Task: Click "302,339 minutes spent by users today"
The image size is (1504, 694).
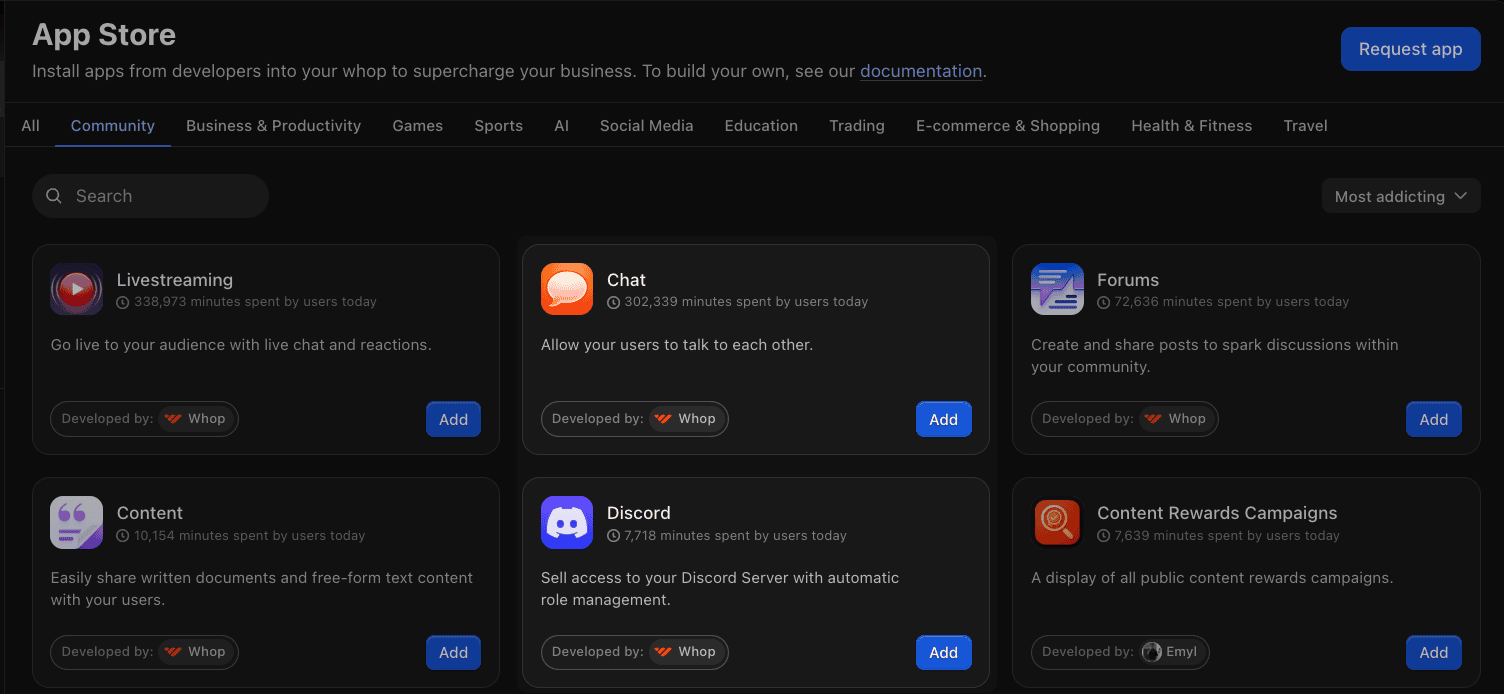Action: 746,302
